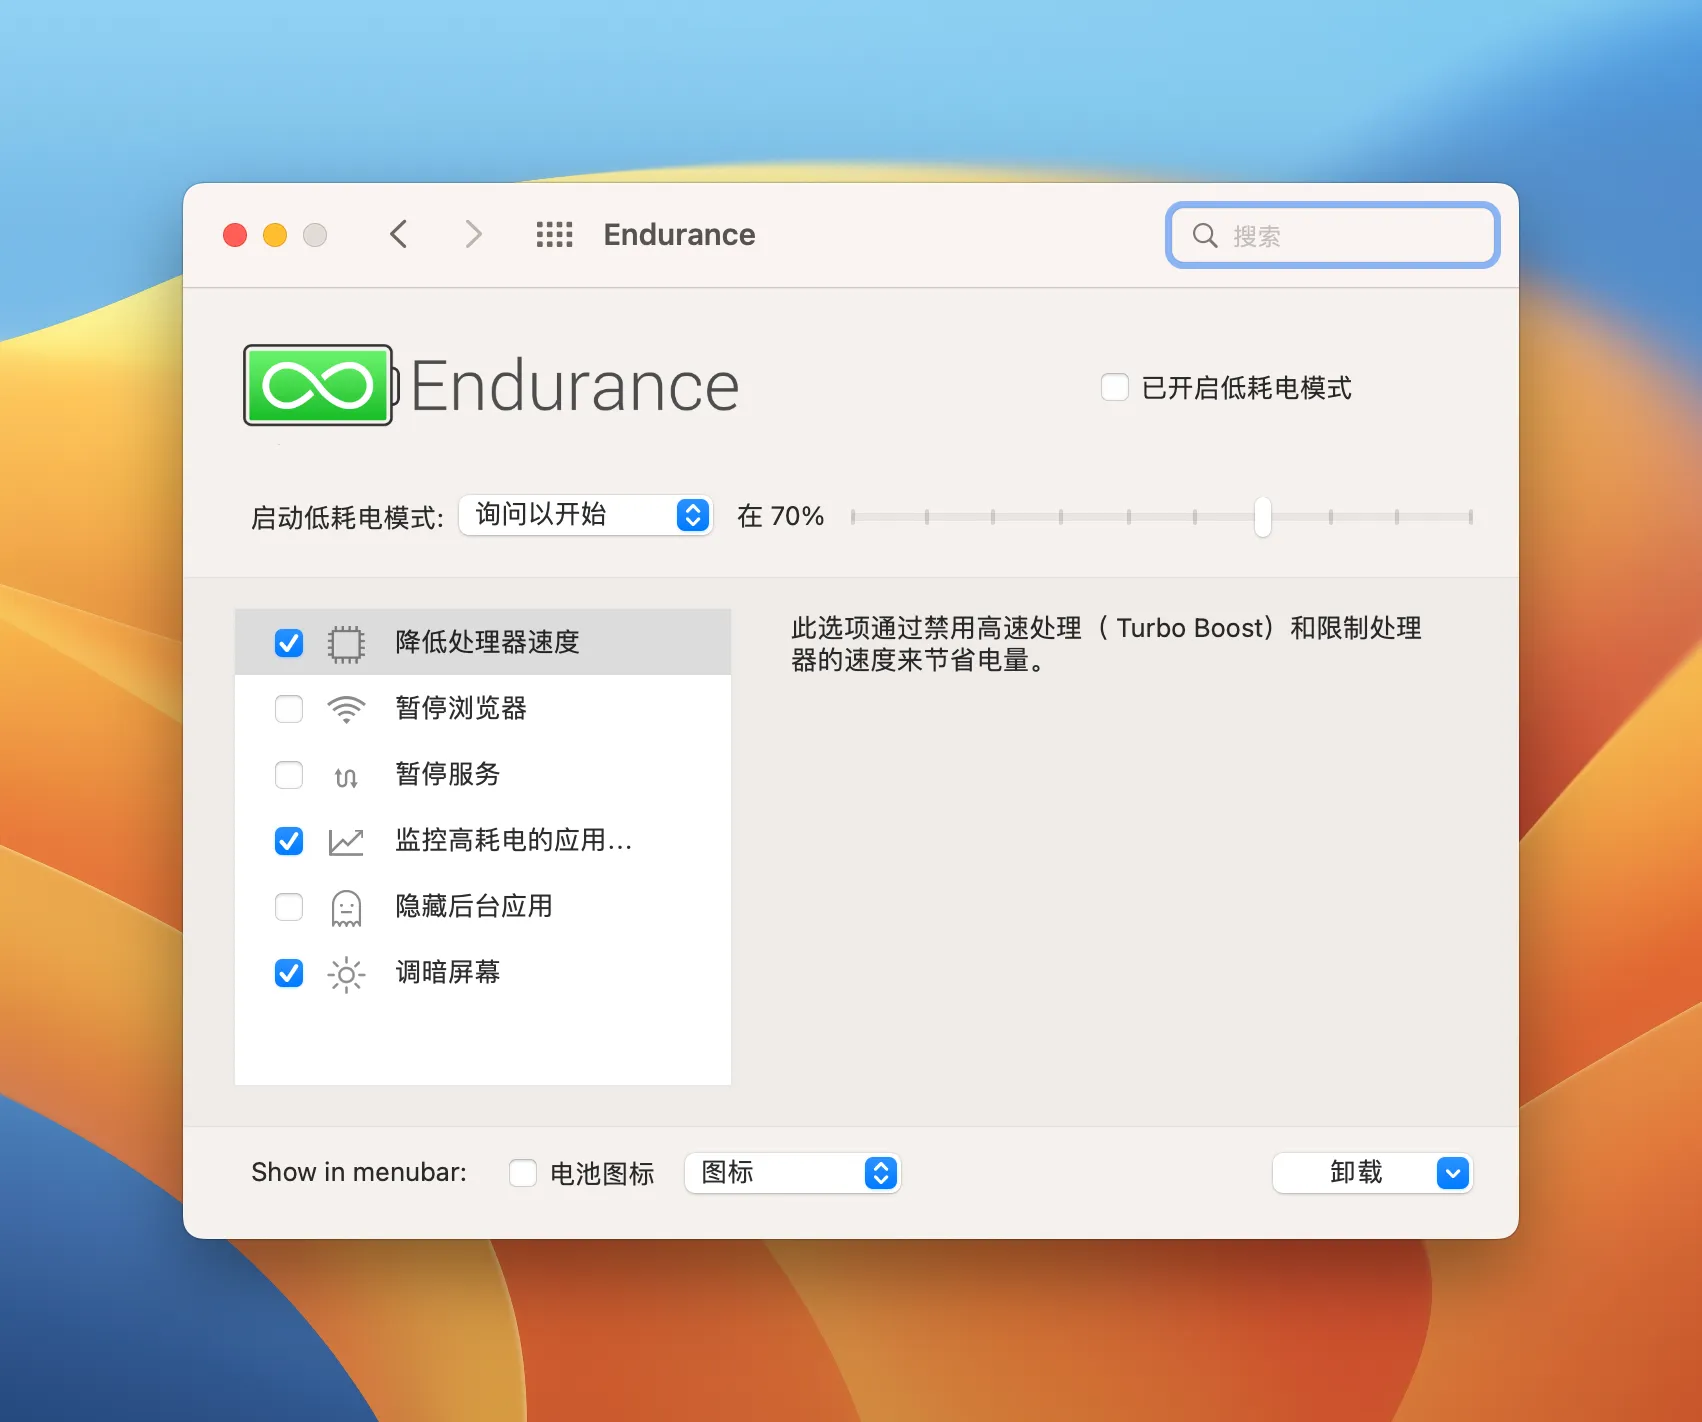The width and height of the screenshot is (1702, 1422).
Task: Select the 隐藏后台应用 row label
Action: pyautogui.click(x=474, y=906)
